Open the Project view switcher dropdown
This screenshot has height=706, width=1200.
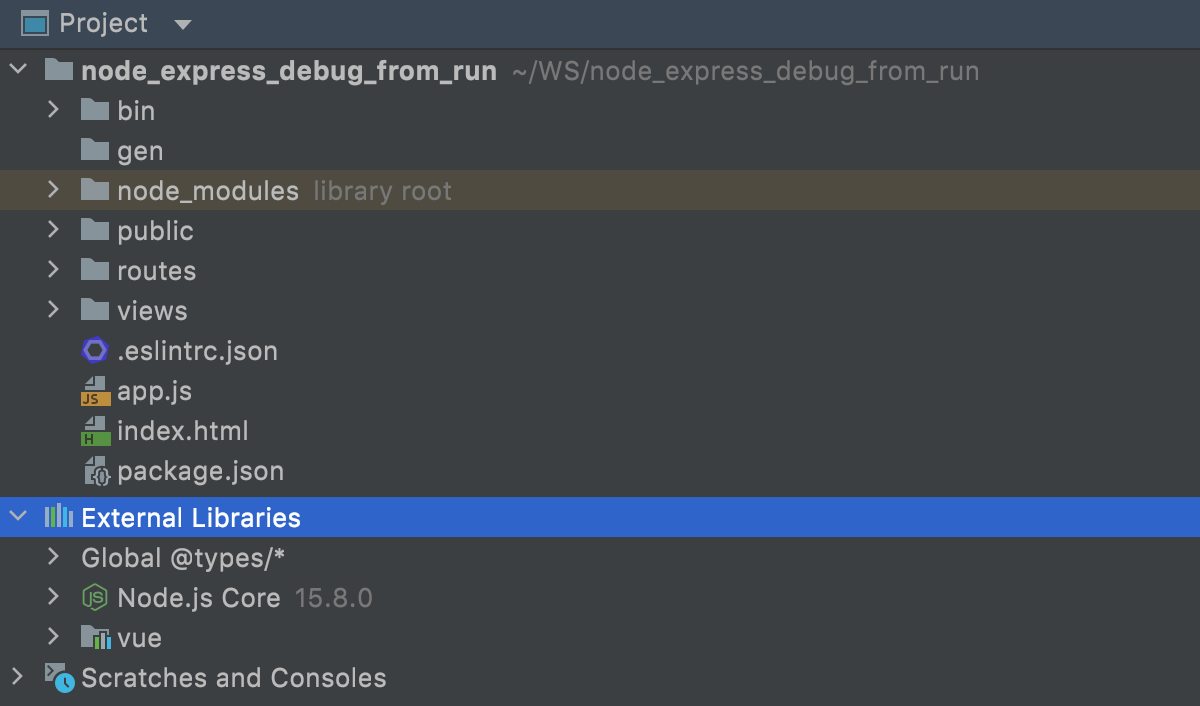(183, 23)
